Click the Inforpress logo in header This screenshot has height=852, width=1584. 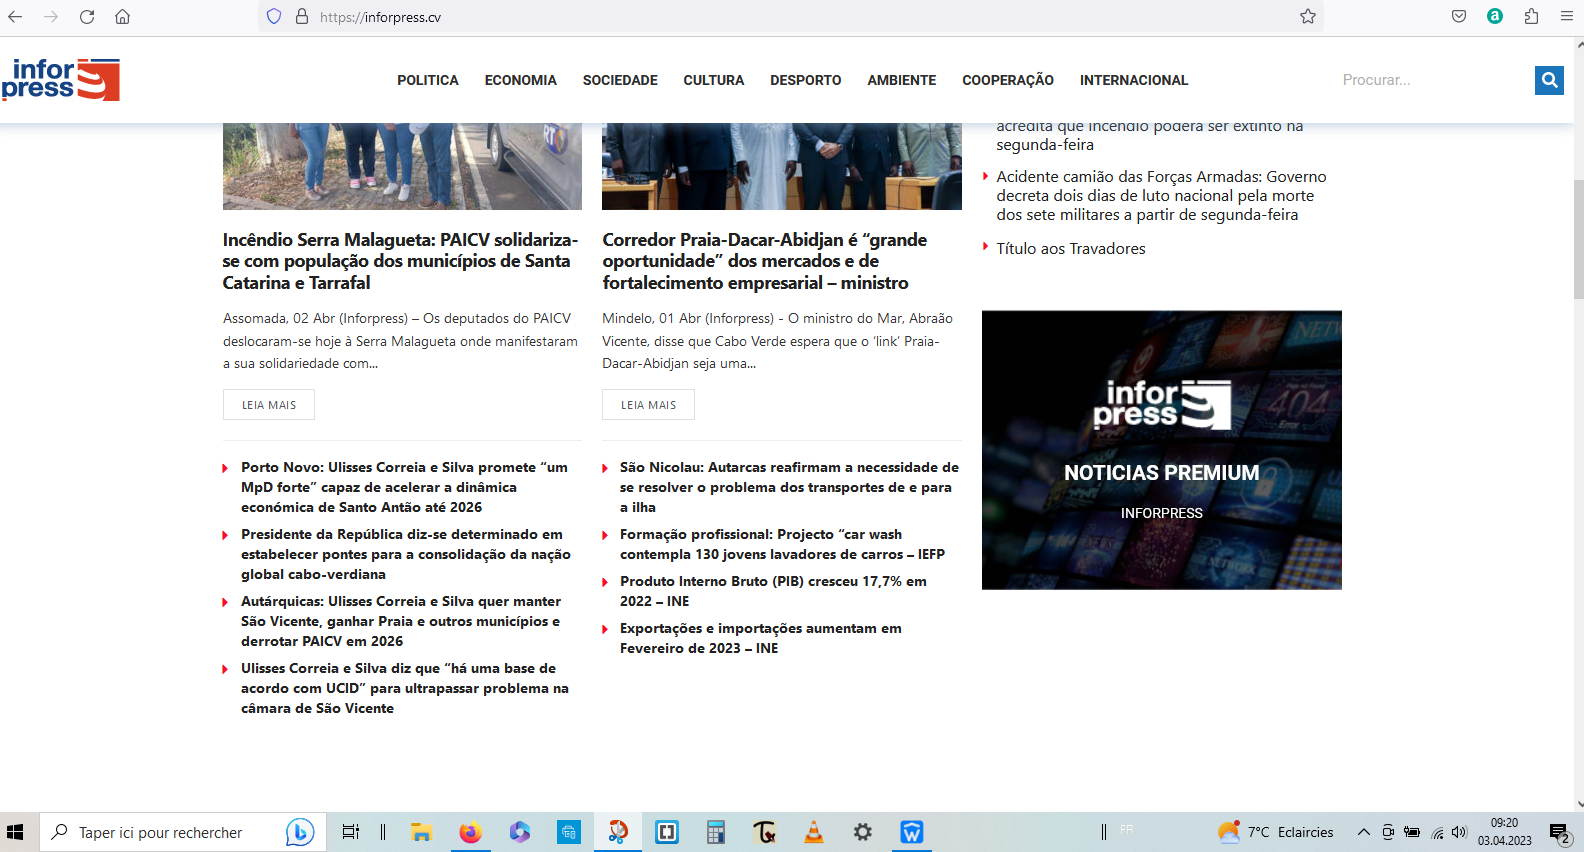coord(61,80)
